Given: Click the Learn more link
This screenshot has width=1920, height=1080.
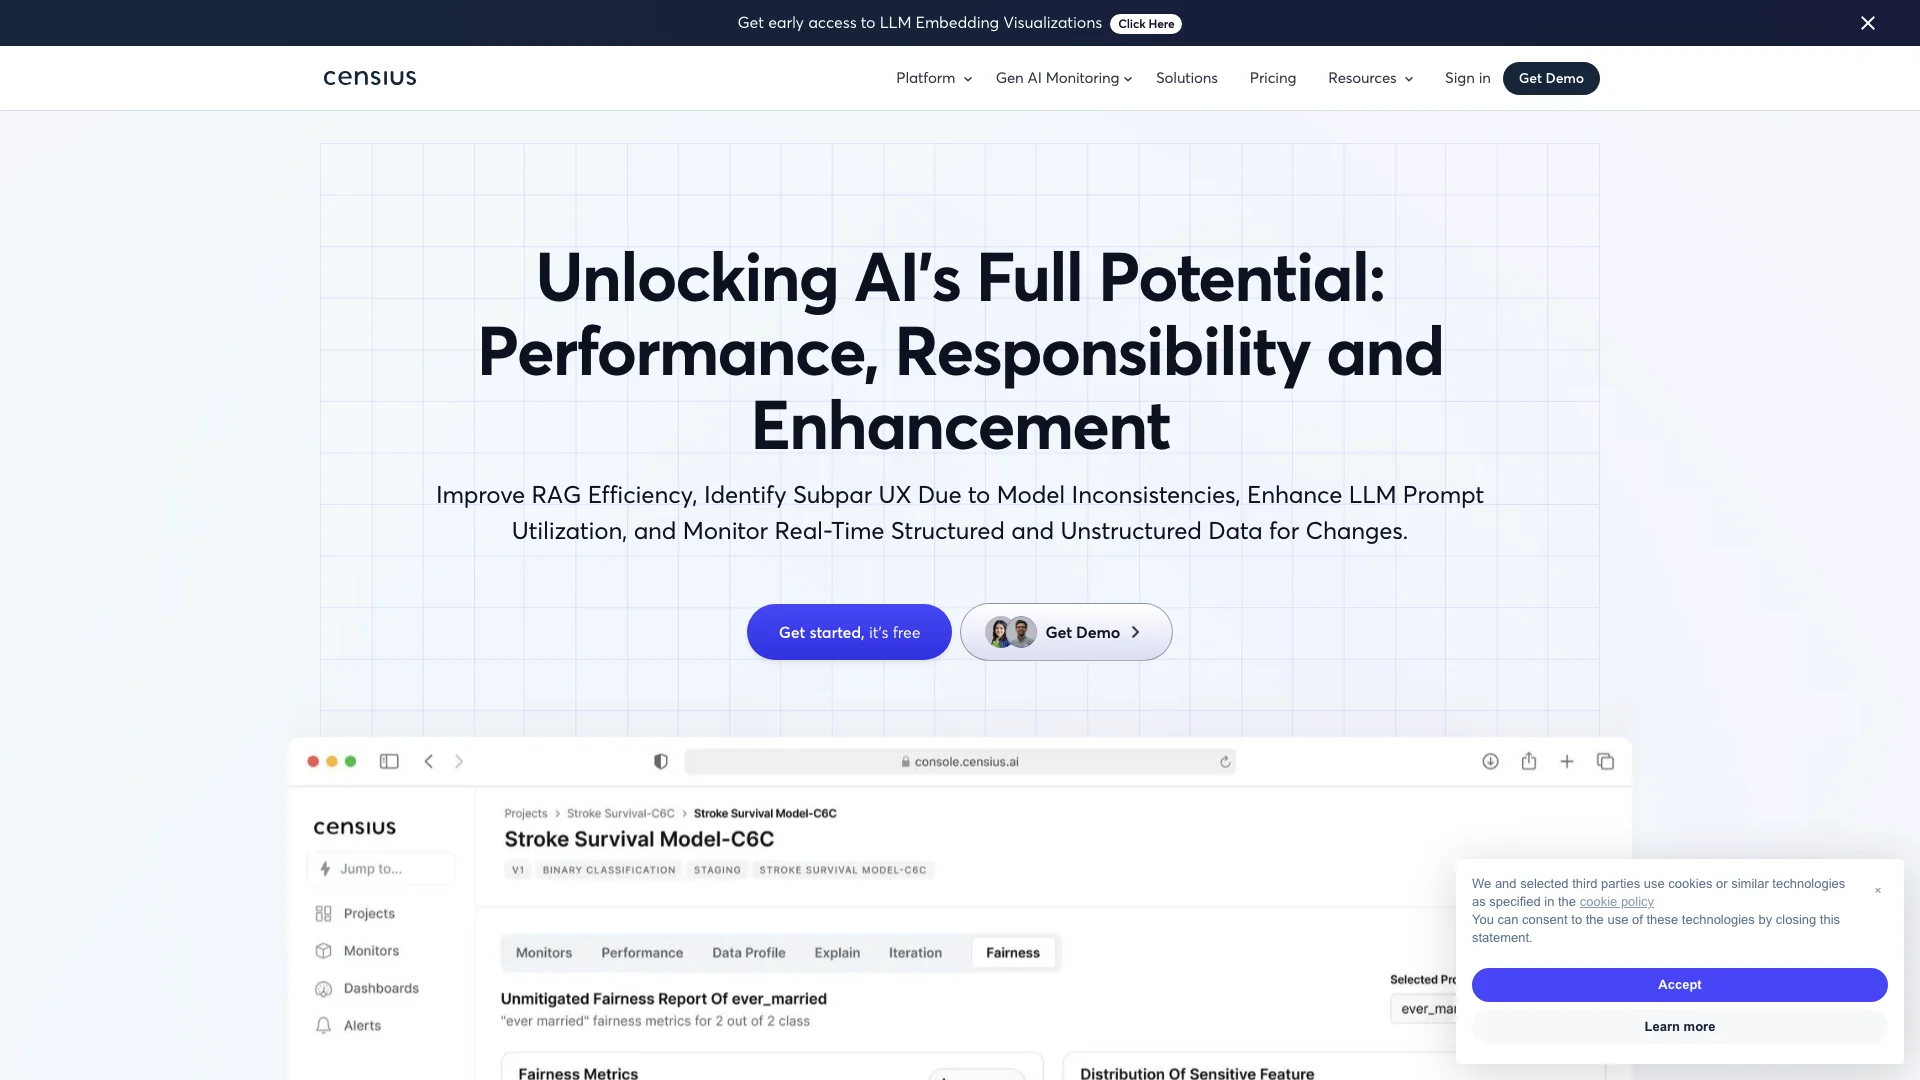Looking at the screenshot, I should (x=1680, y=1027).
